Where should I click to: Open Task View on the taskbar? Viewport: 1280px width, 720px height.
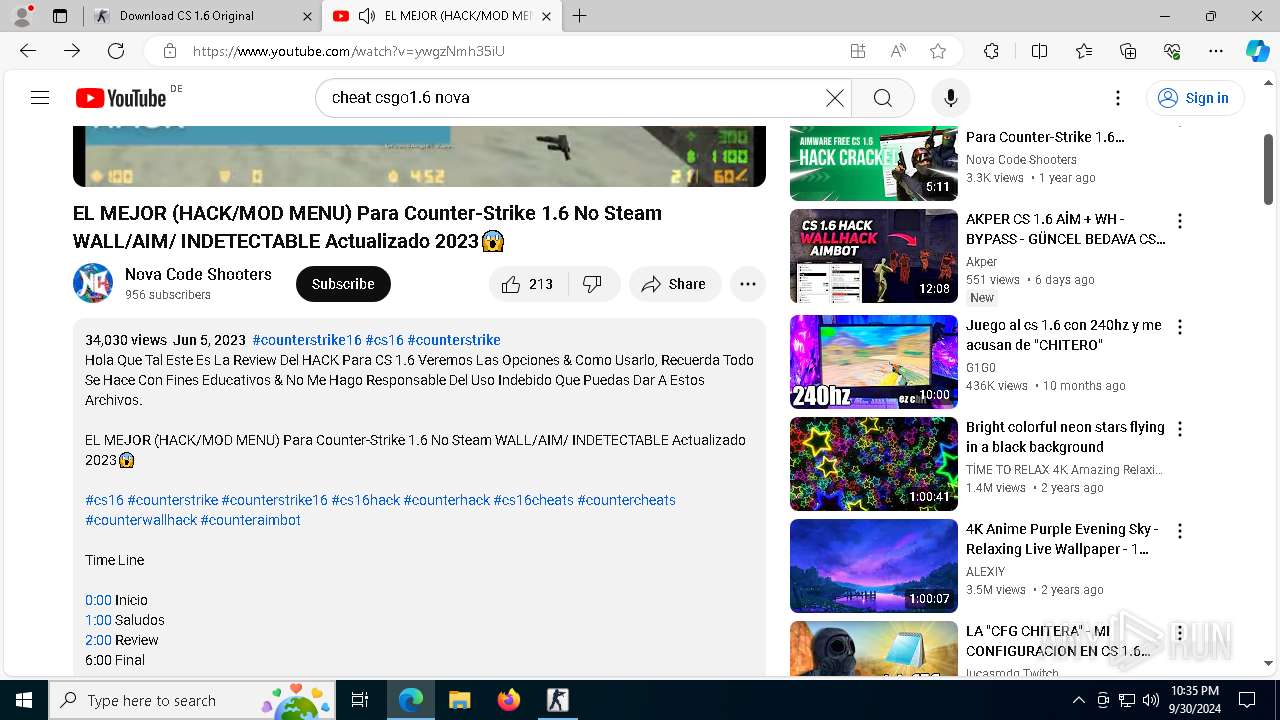(x=360, y=700)
